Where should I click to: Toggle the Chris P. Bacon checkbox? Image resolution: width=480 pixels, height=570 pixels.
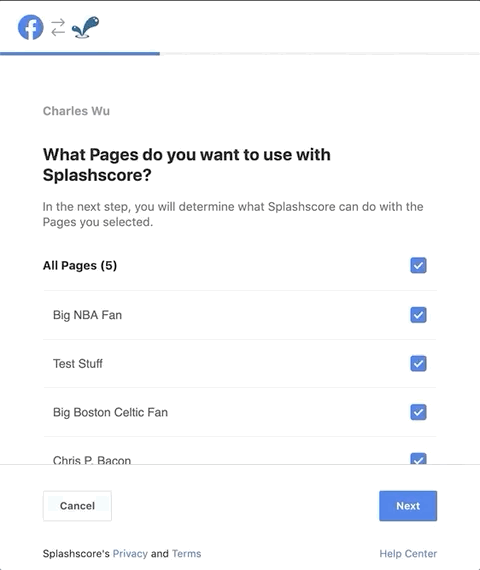point(418,458)
